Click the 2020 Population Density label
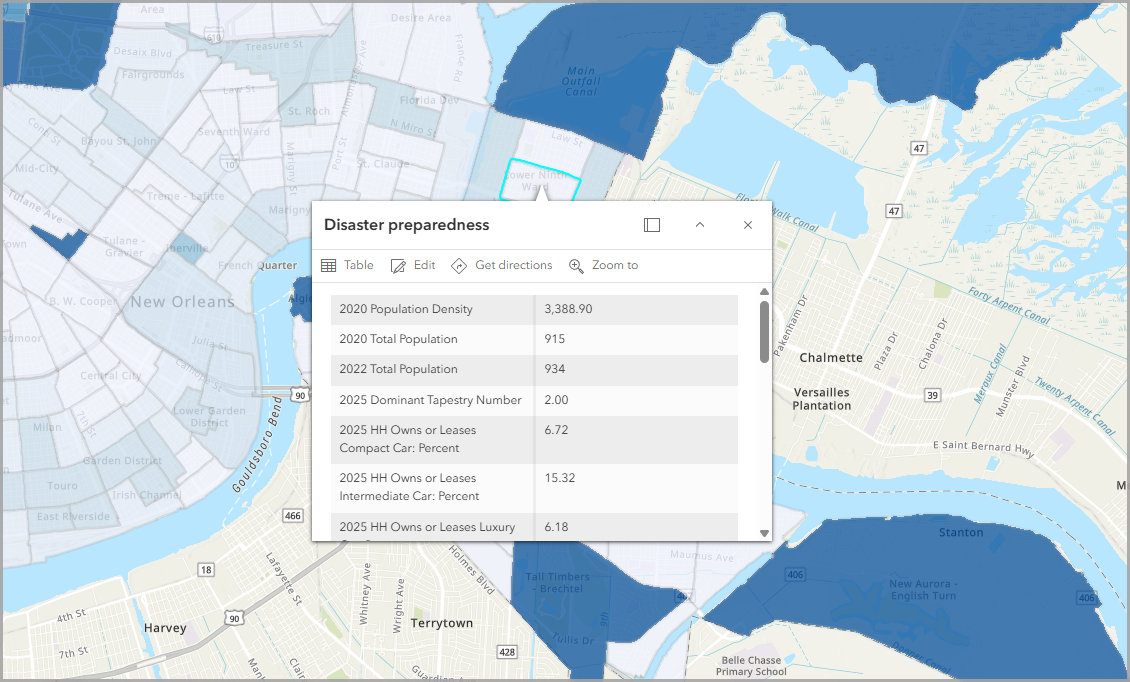The height and width of the screenshot is (682, 1130). 406,309
